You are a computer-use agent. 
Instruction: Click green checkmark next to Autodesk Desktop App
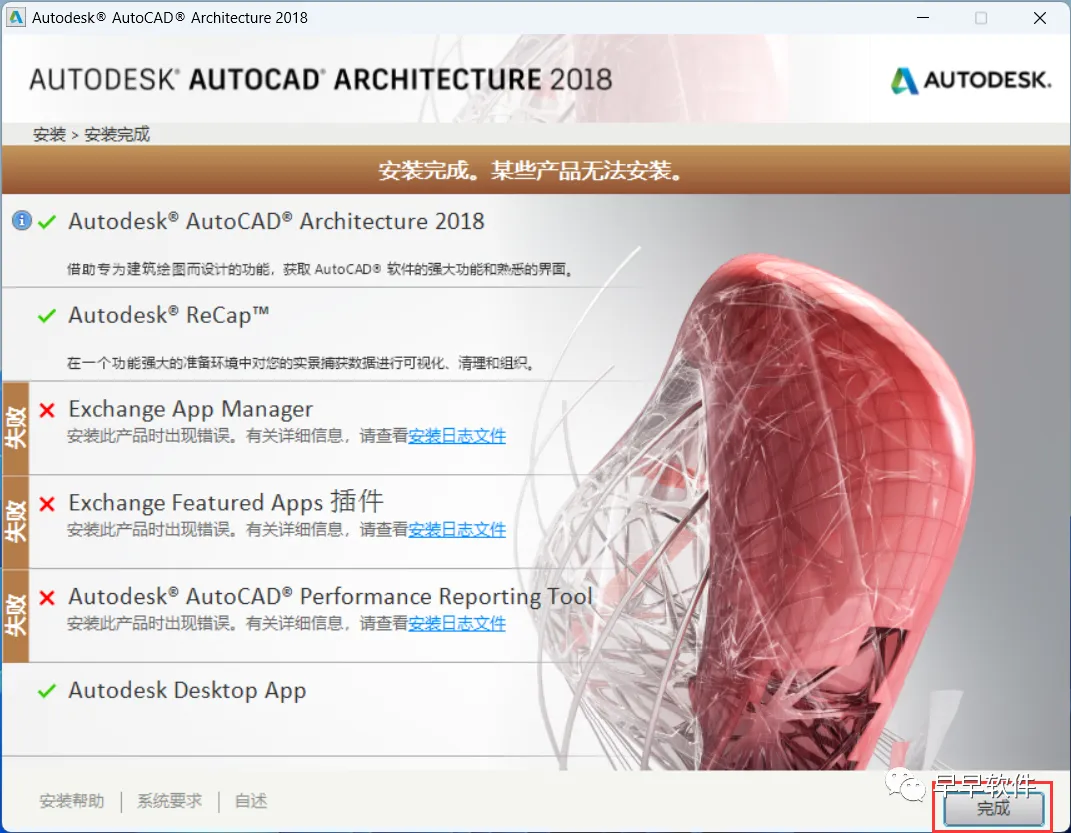[x=46, y=691]
